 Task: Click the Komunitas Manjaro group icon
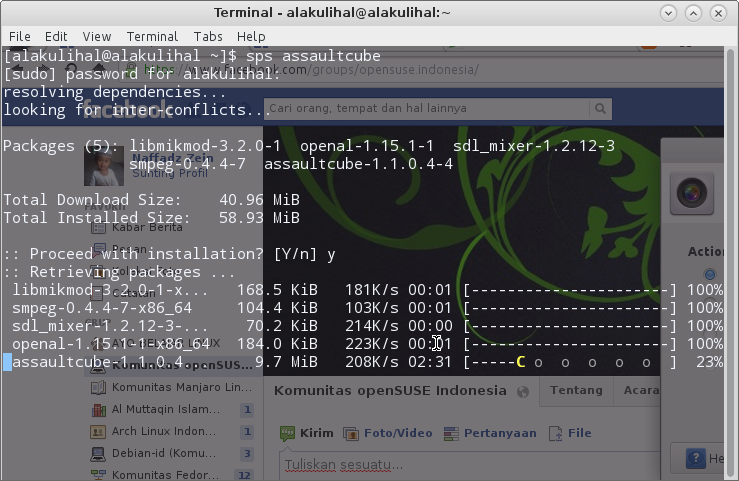click(x=98, y=388)
